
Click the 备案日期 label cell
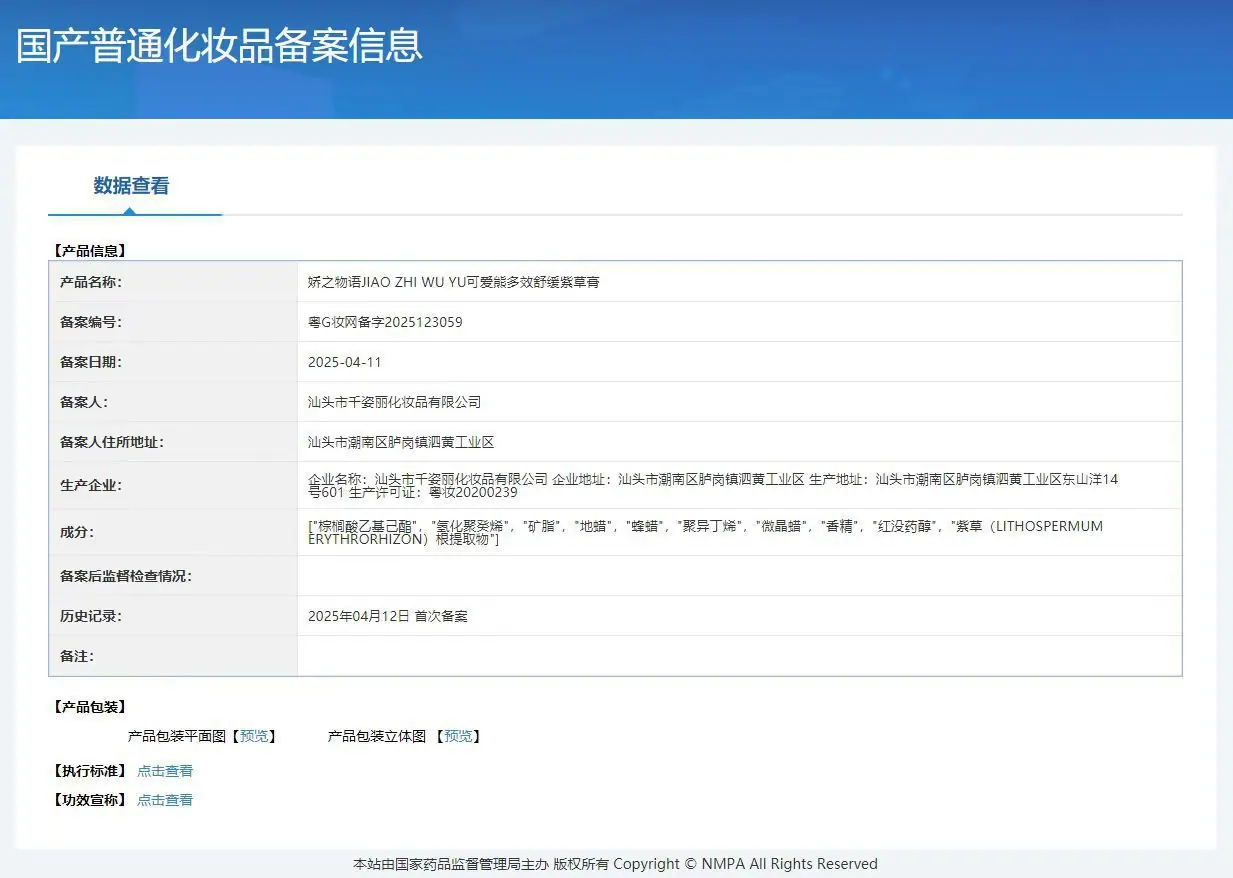[x=173, y=362]
